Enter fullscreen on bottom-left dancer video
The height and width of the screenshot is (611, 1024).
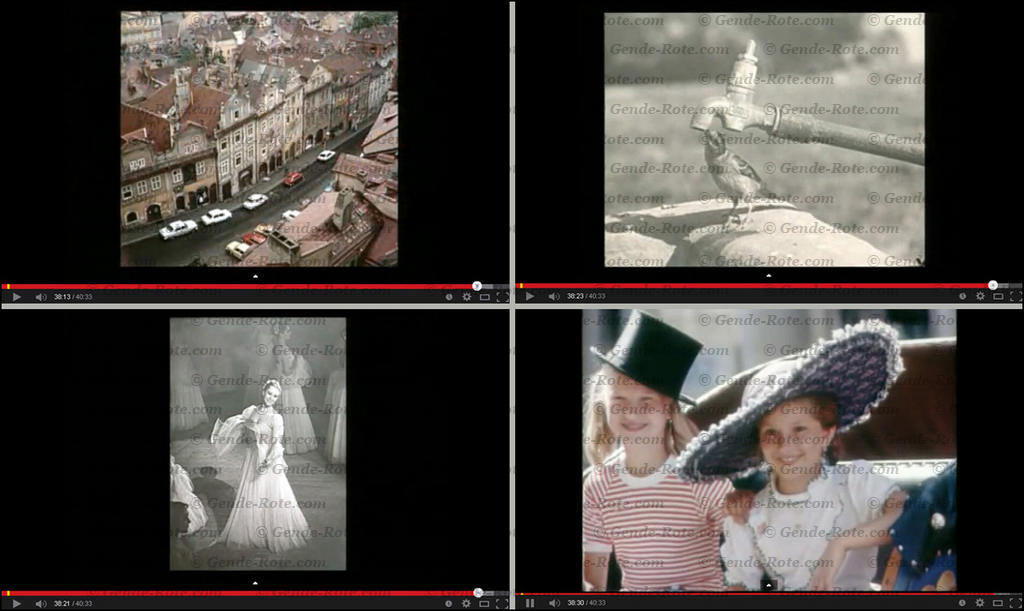[x=501, y=603]
